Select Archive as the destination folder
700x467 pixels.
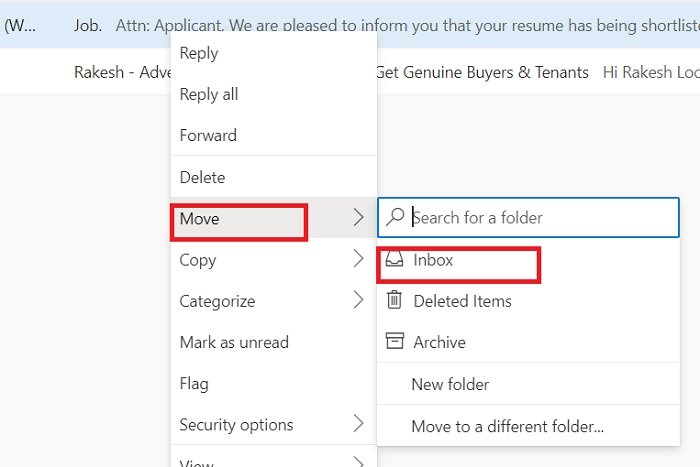point(439,342)
